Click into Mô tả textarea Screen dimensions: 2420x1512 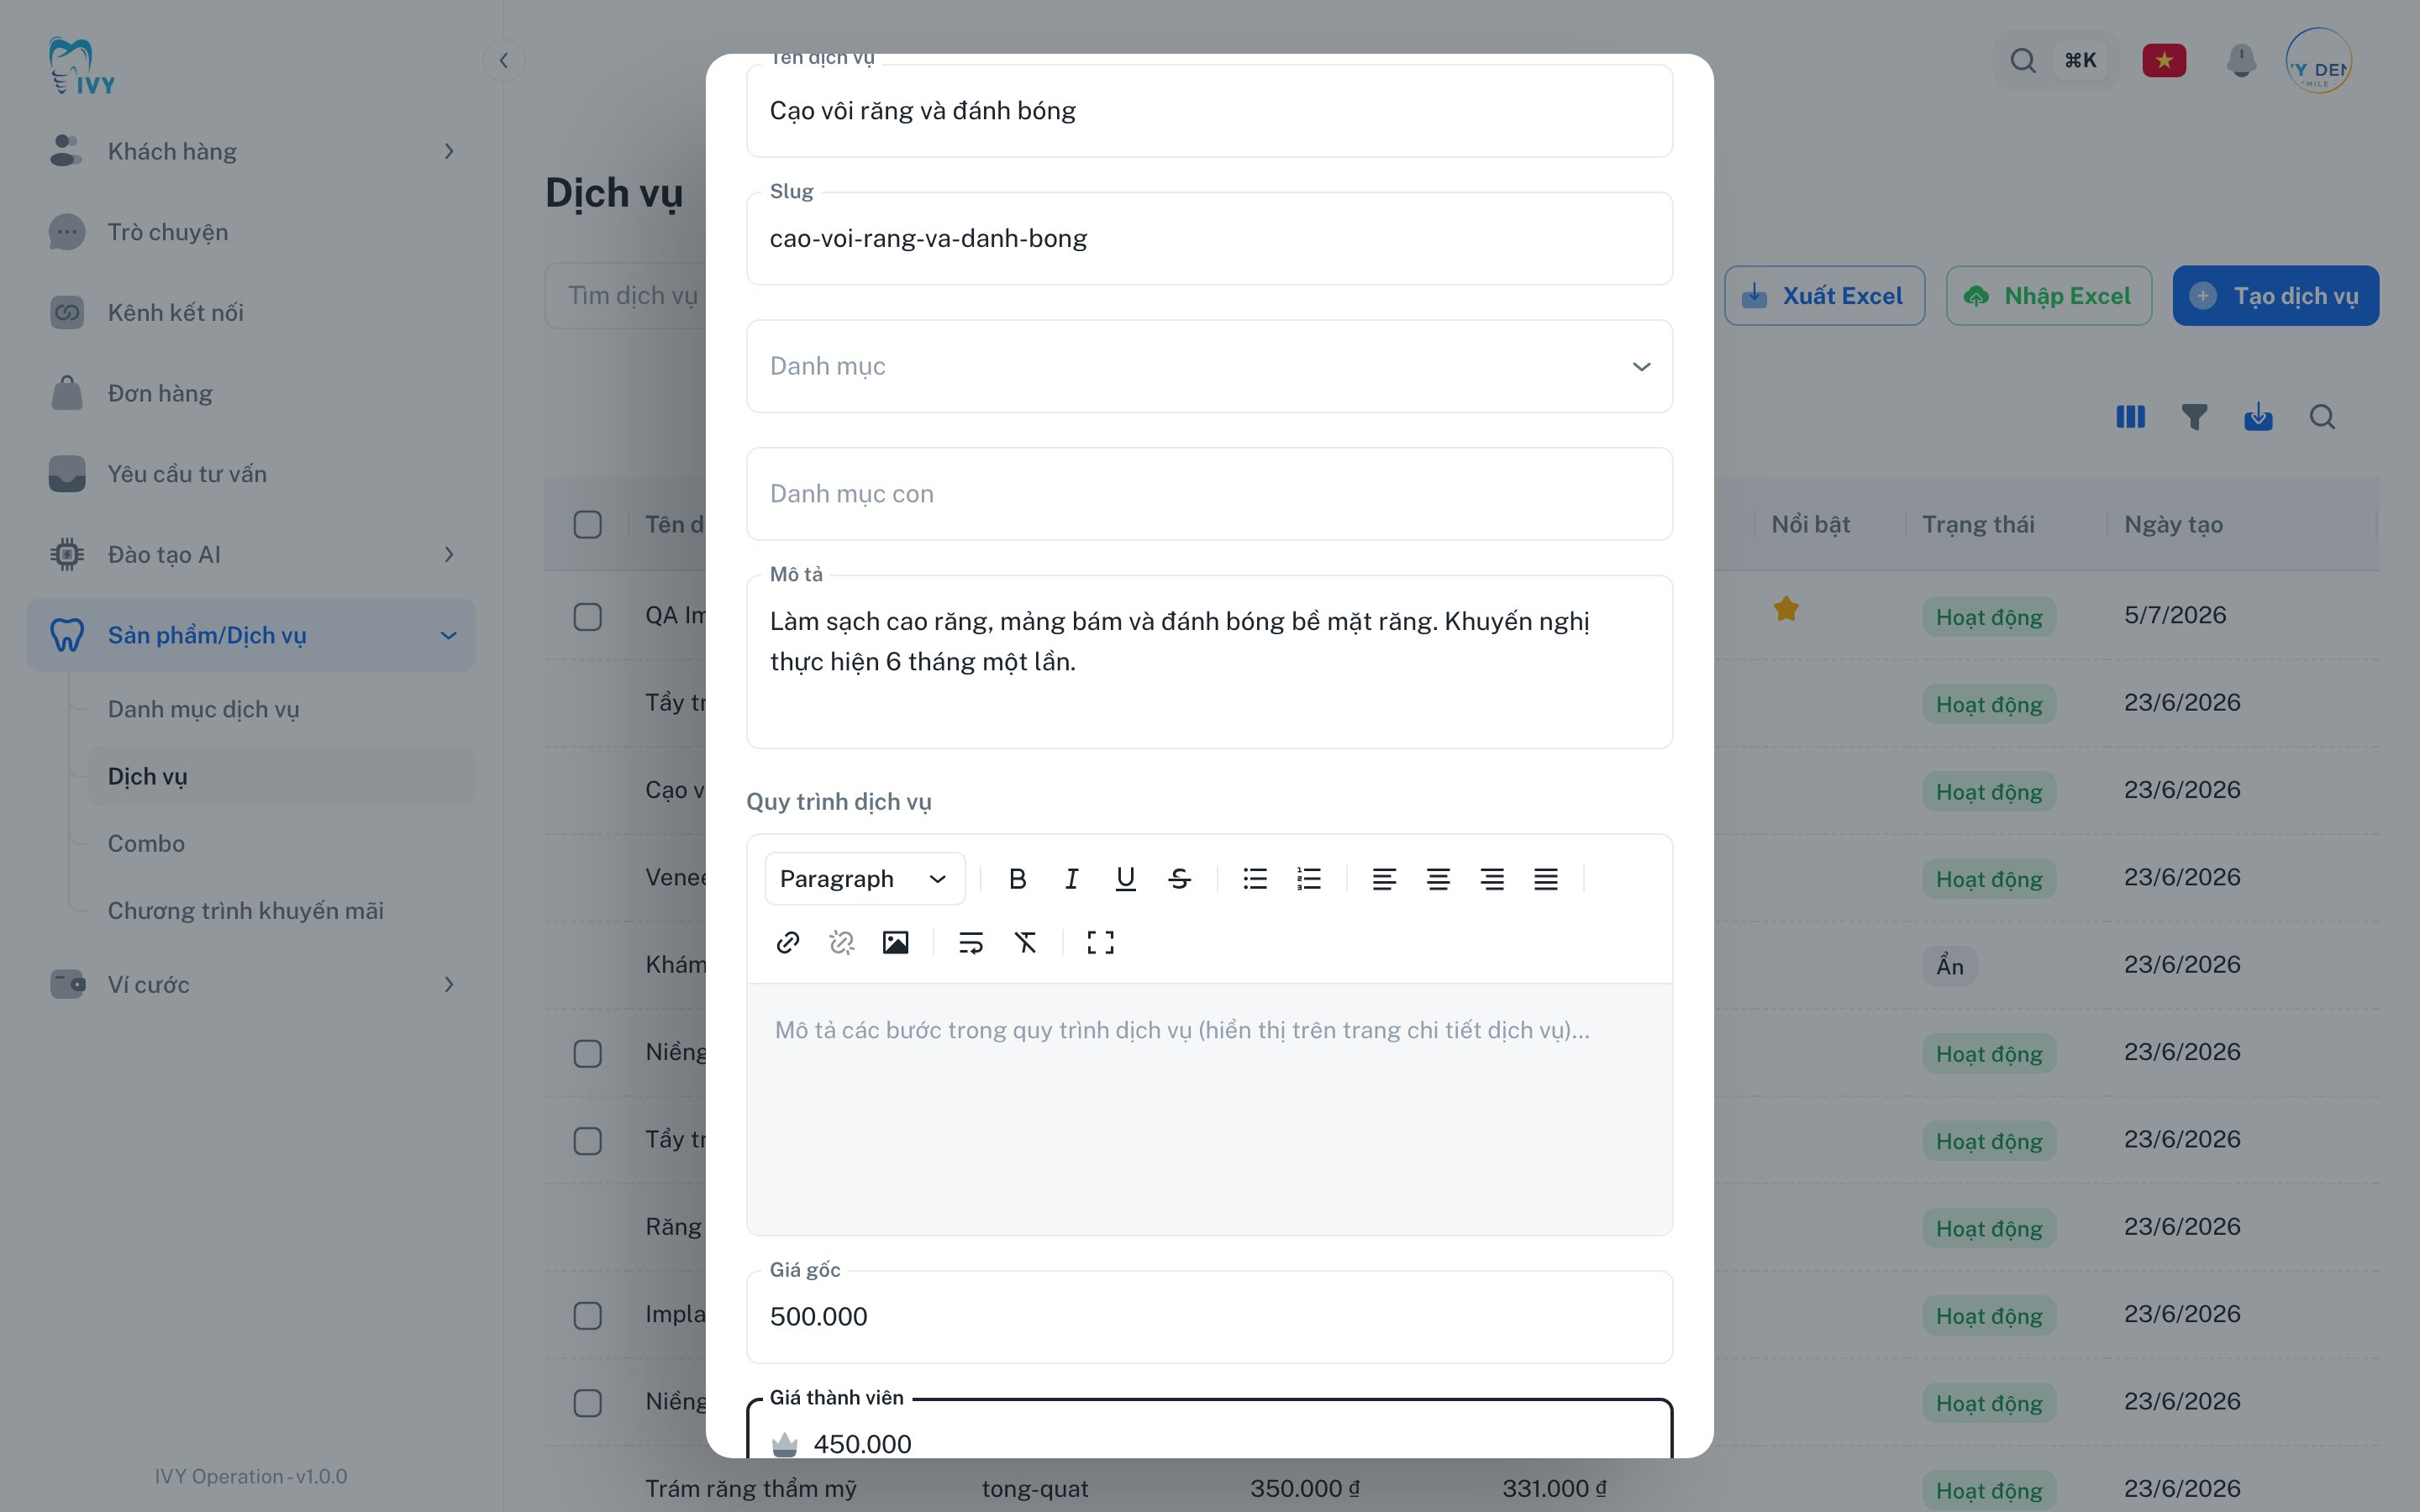tap(1209, 662)
